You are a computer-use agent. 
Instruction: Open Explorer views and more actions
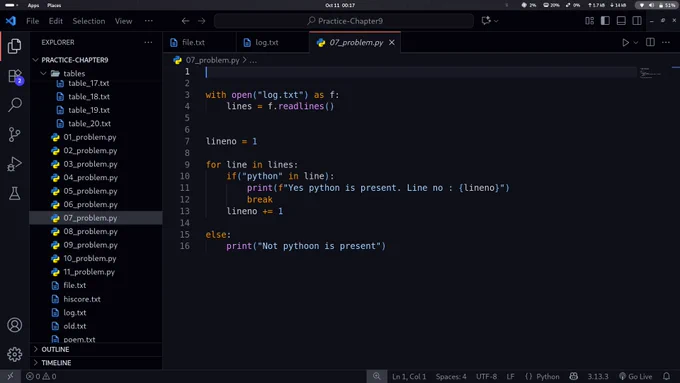[x=148, y=42]
